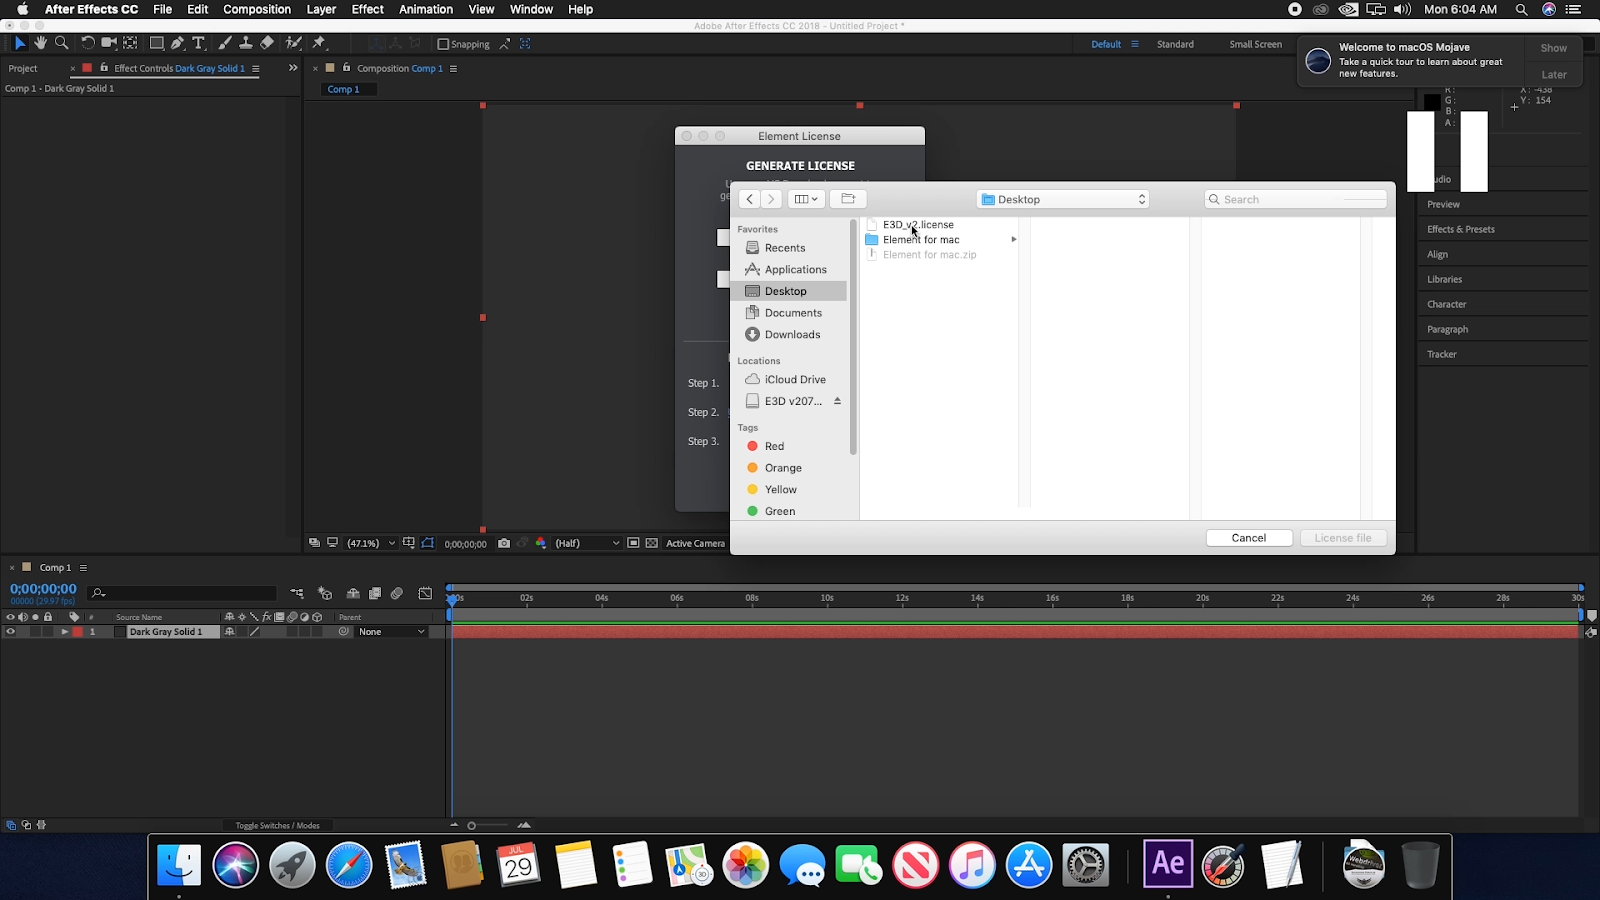Viewport: 1600px width, 900px height.
Task: Open the Layer menu
Action: pyautogui.click(x=321, y=9)
